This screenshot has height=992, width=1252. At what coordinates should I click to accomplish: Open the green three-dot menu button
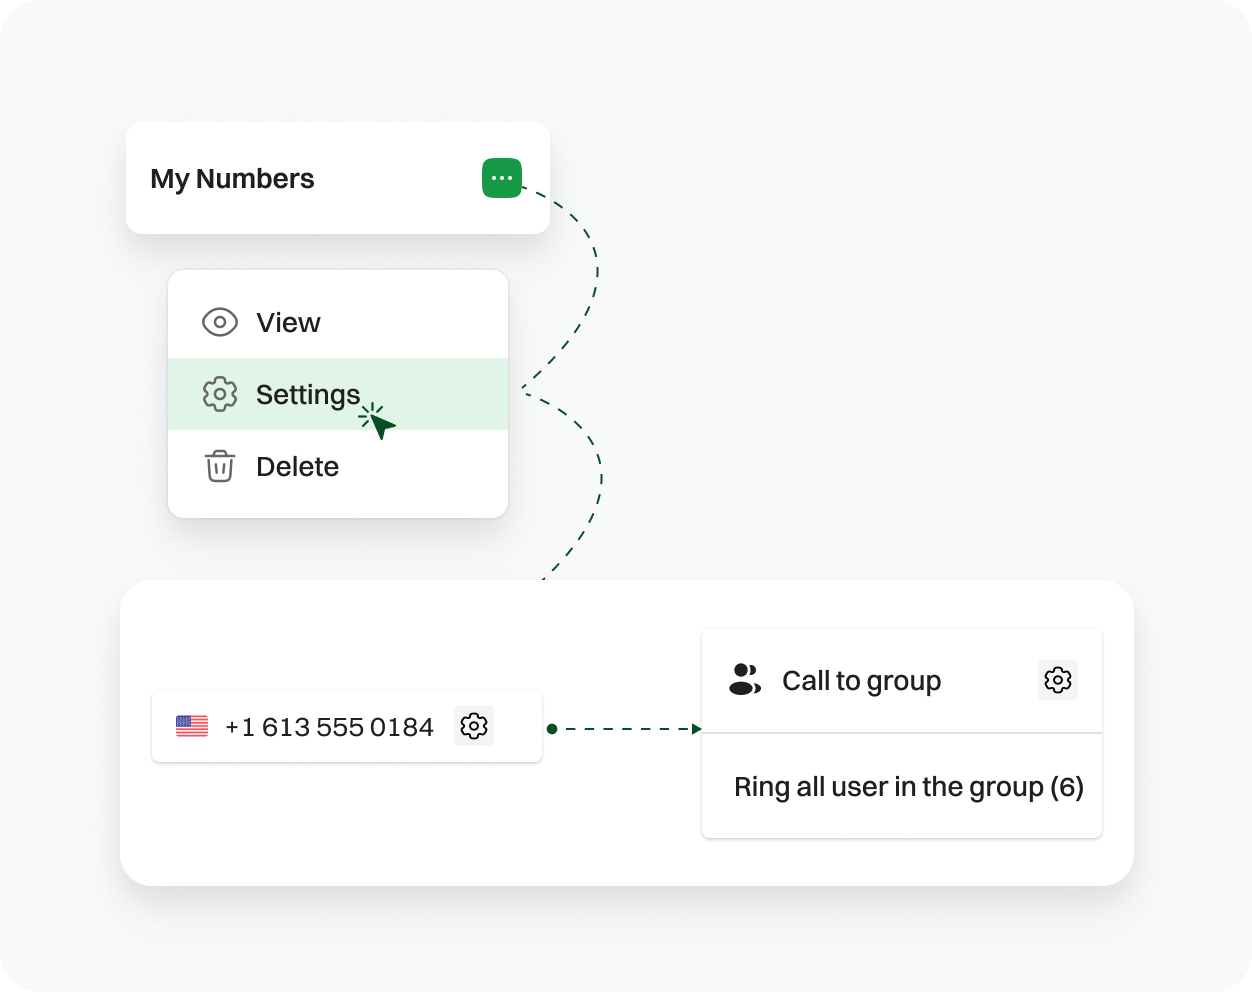pos(502,178)
